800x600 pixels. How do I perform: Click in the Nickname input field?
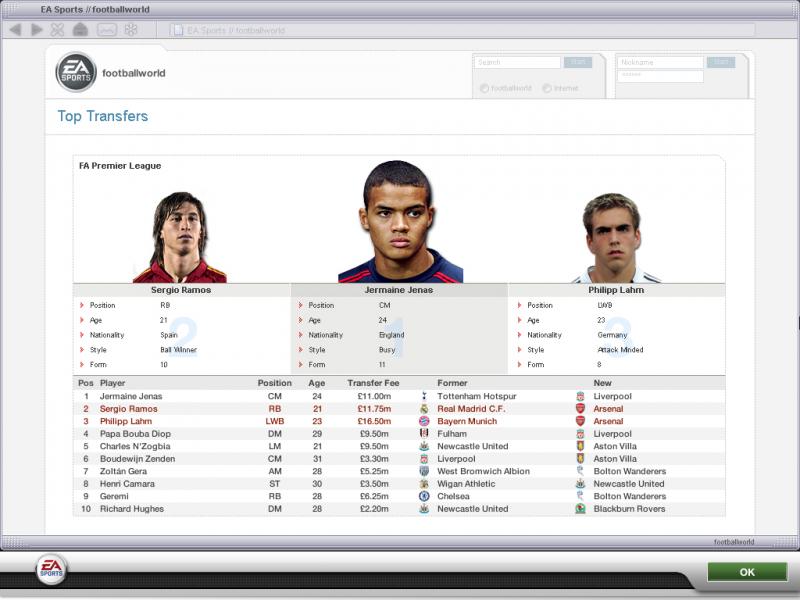(x=660, y=62)
